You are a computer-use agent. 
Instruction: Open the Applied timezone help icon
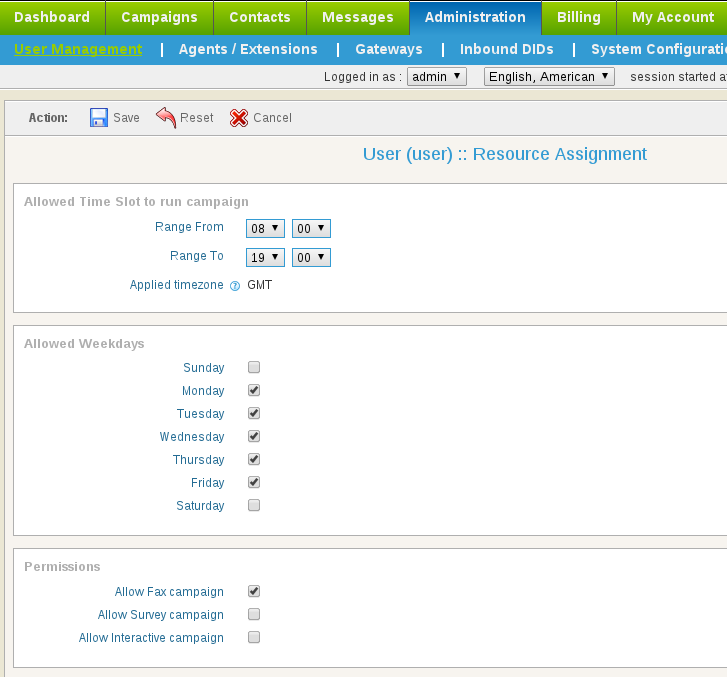pos(235,286)
